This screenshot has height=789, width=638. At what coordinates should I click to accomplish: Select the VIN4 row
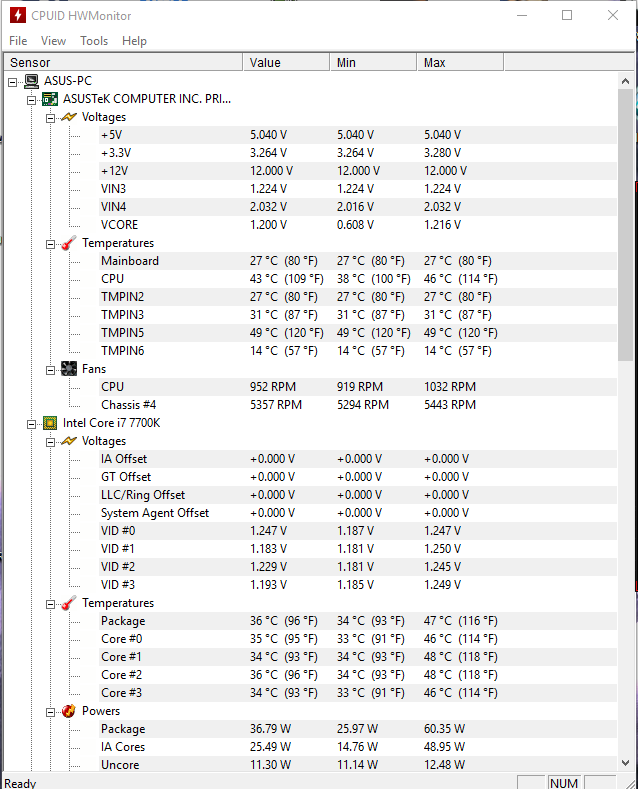click(358, 207)
